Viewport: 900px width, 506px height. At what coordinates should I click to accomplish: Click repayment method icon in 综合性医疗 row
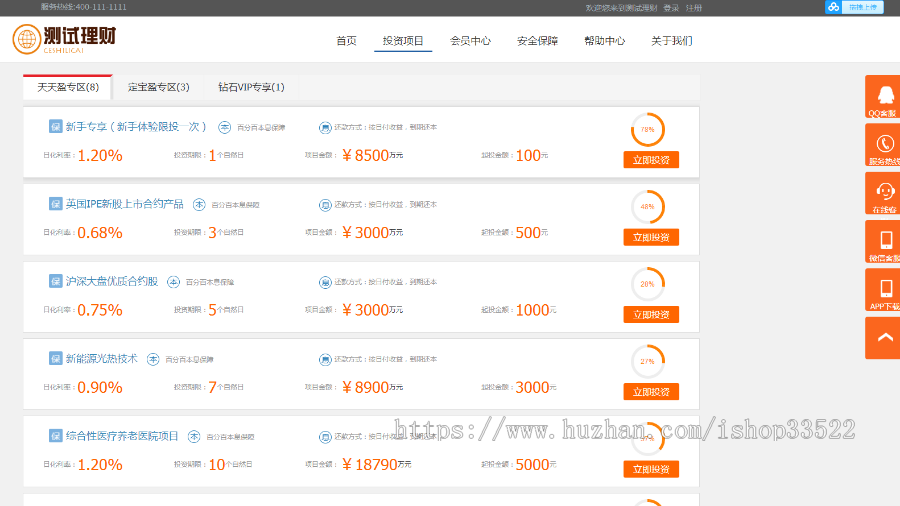point(325,437)
